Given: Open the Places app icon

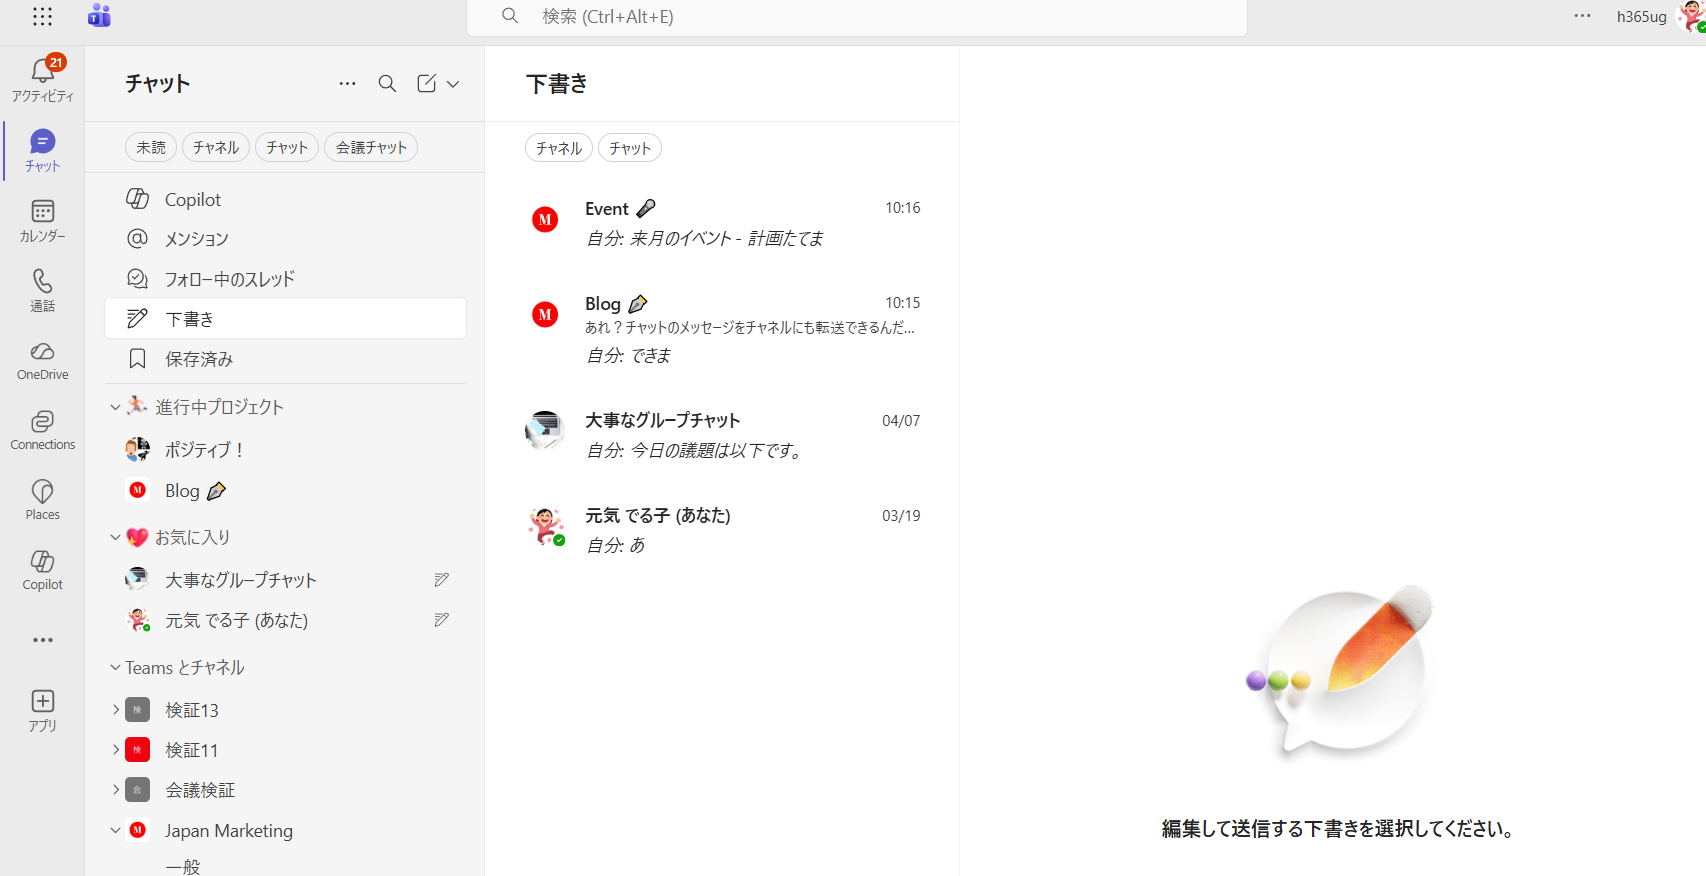Looking at the screenshot, I should pos(42,492).
